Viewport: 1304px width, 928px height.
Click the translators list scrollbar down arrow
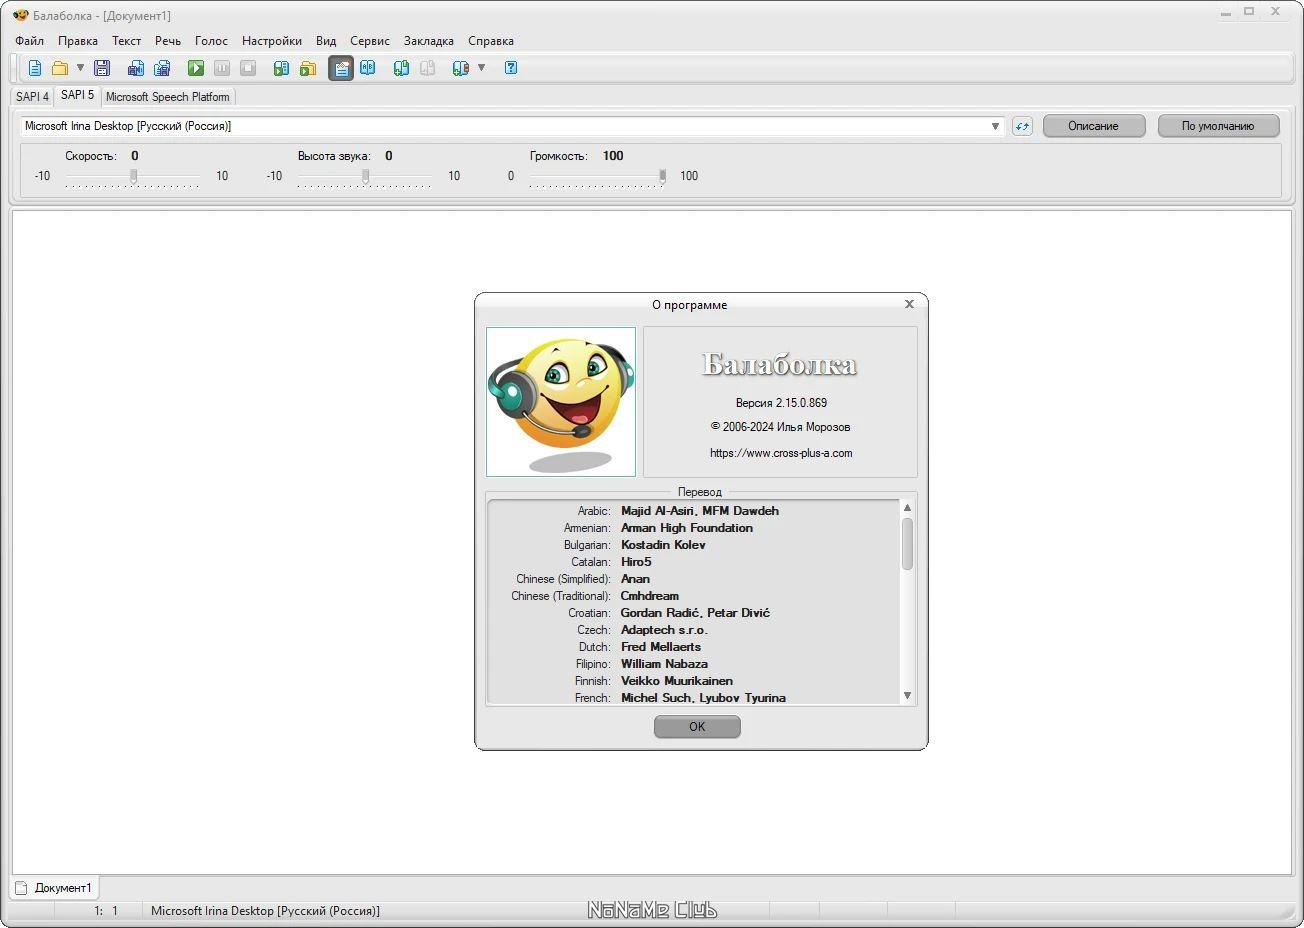tap(907, 696)
